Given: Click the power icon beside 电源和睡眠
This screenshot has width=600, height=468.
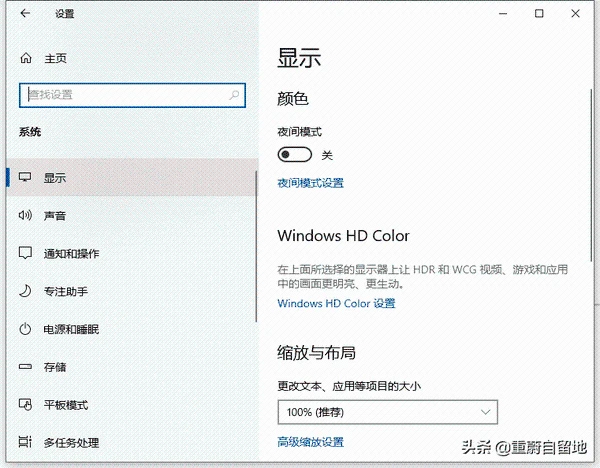Looking at the screenshot, I should coord(25,329).
